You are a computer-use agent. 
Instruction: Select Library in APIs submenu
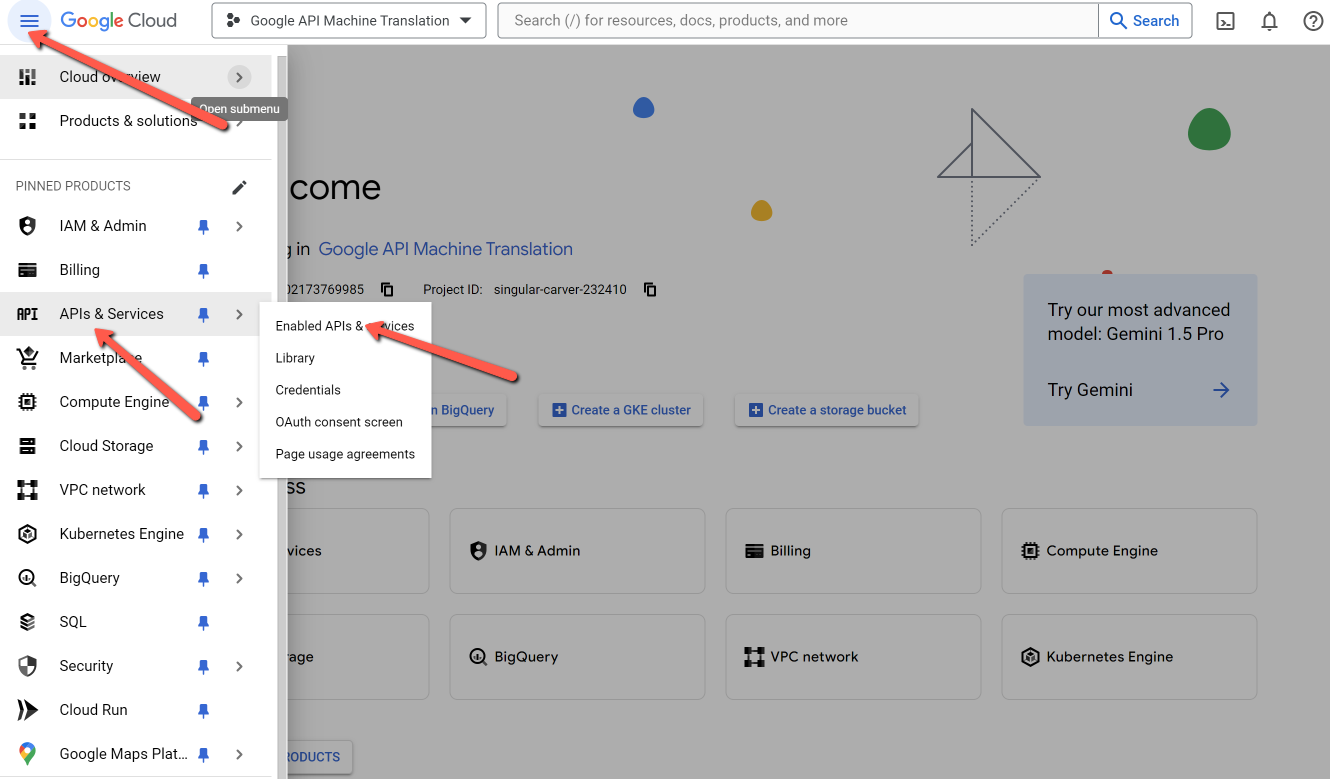[x=345, y=358]
